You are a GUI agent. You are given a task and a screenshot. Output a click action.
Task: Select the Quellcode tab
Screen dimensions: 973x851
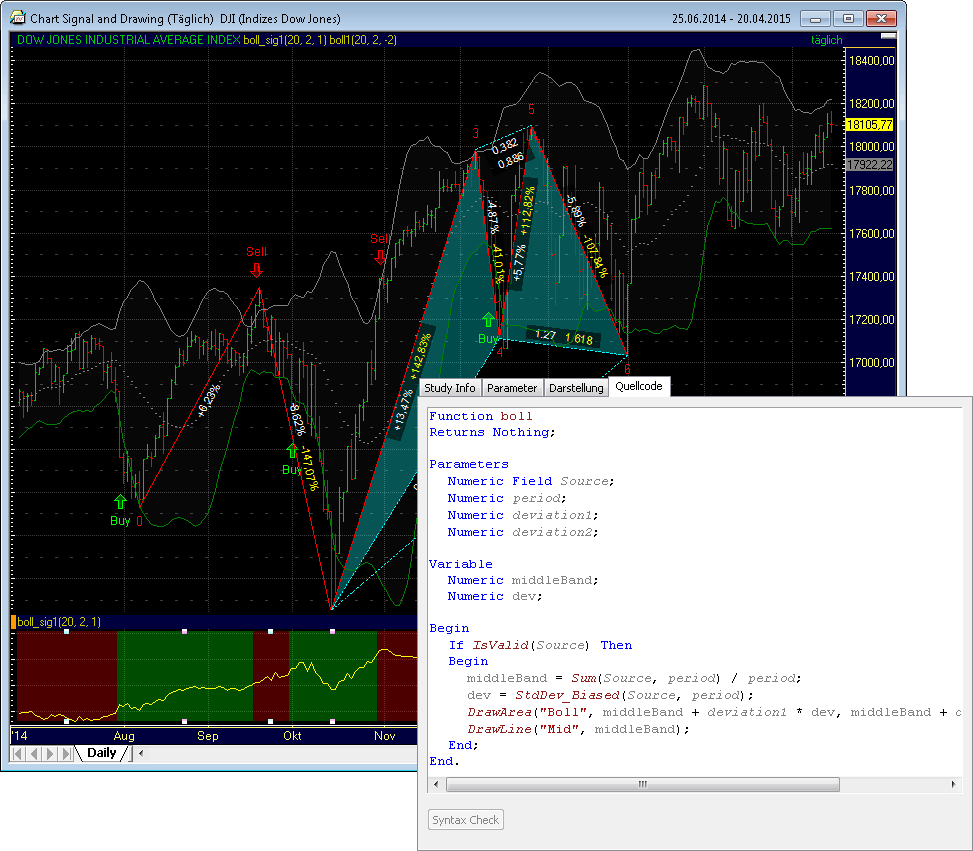pos(638,386)
